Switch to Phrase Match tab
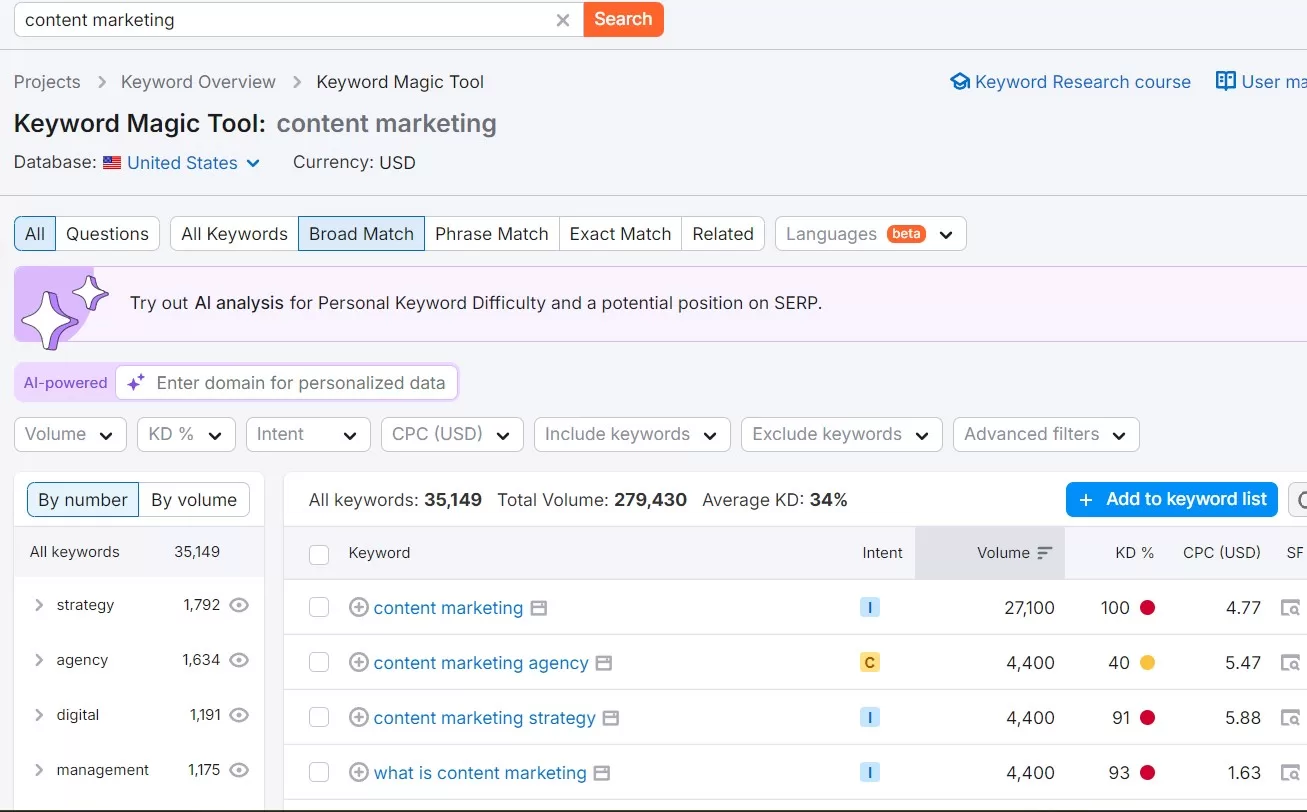This screenshot has height=812, width=1307. 492,234
